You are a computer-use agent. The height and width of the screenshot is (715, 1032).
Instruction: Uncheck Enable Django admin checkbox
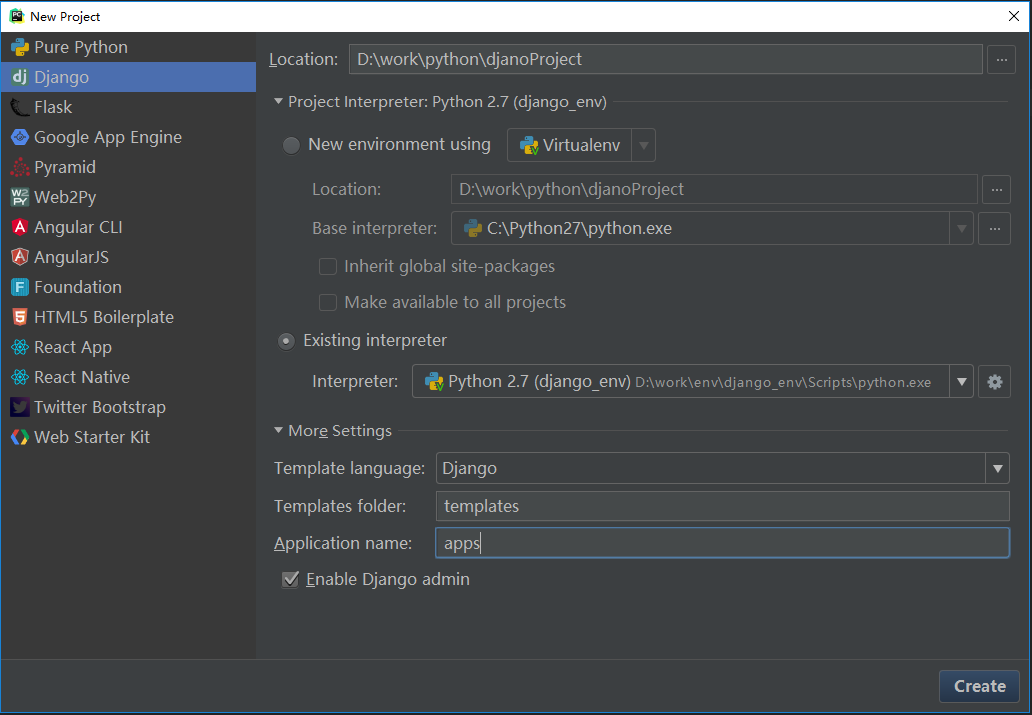click(290, 579)
